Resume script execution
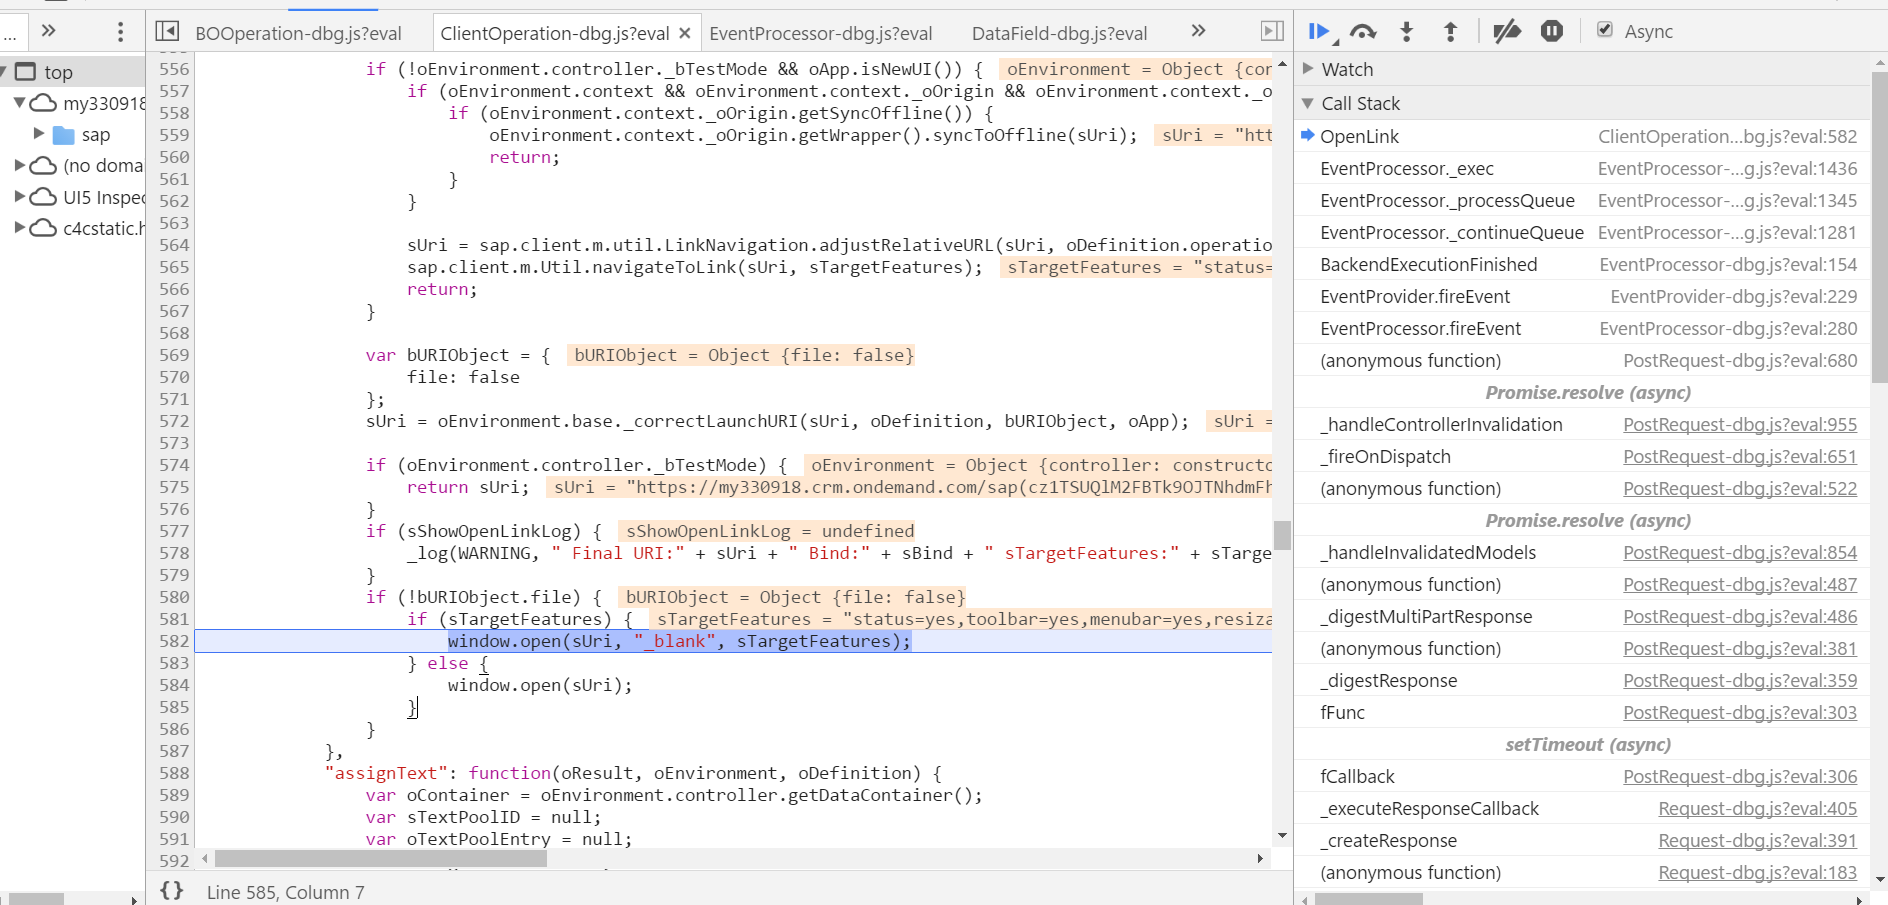The height and width of the screenshot is (905, 1888). pyautogui.click(x=1320, y=32)
